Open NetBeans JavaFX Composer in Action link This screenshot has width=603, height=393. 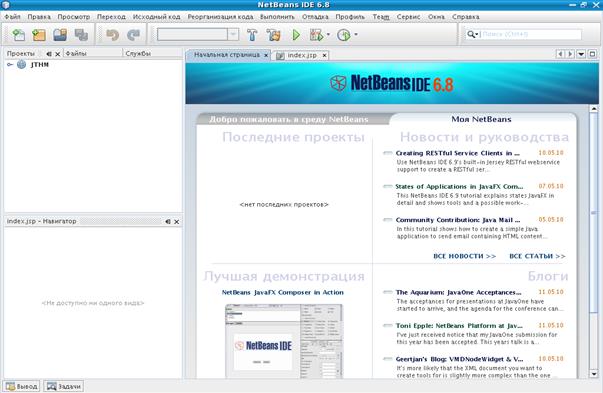[x=283, y=292]
